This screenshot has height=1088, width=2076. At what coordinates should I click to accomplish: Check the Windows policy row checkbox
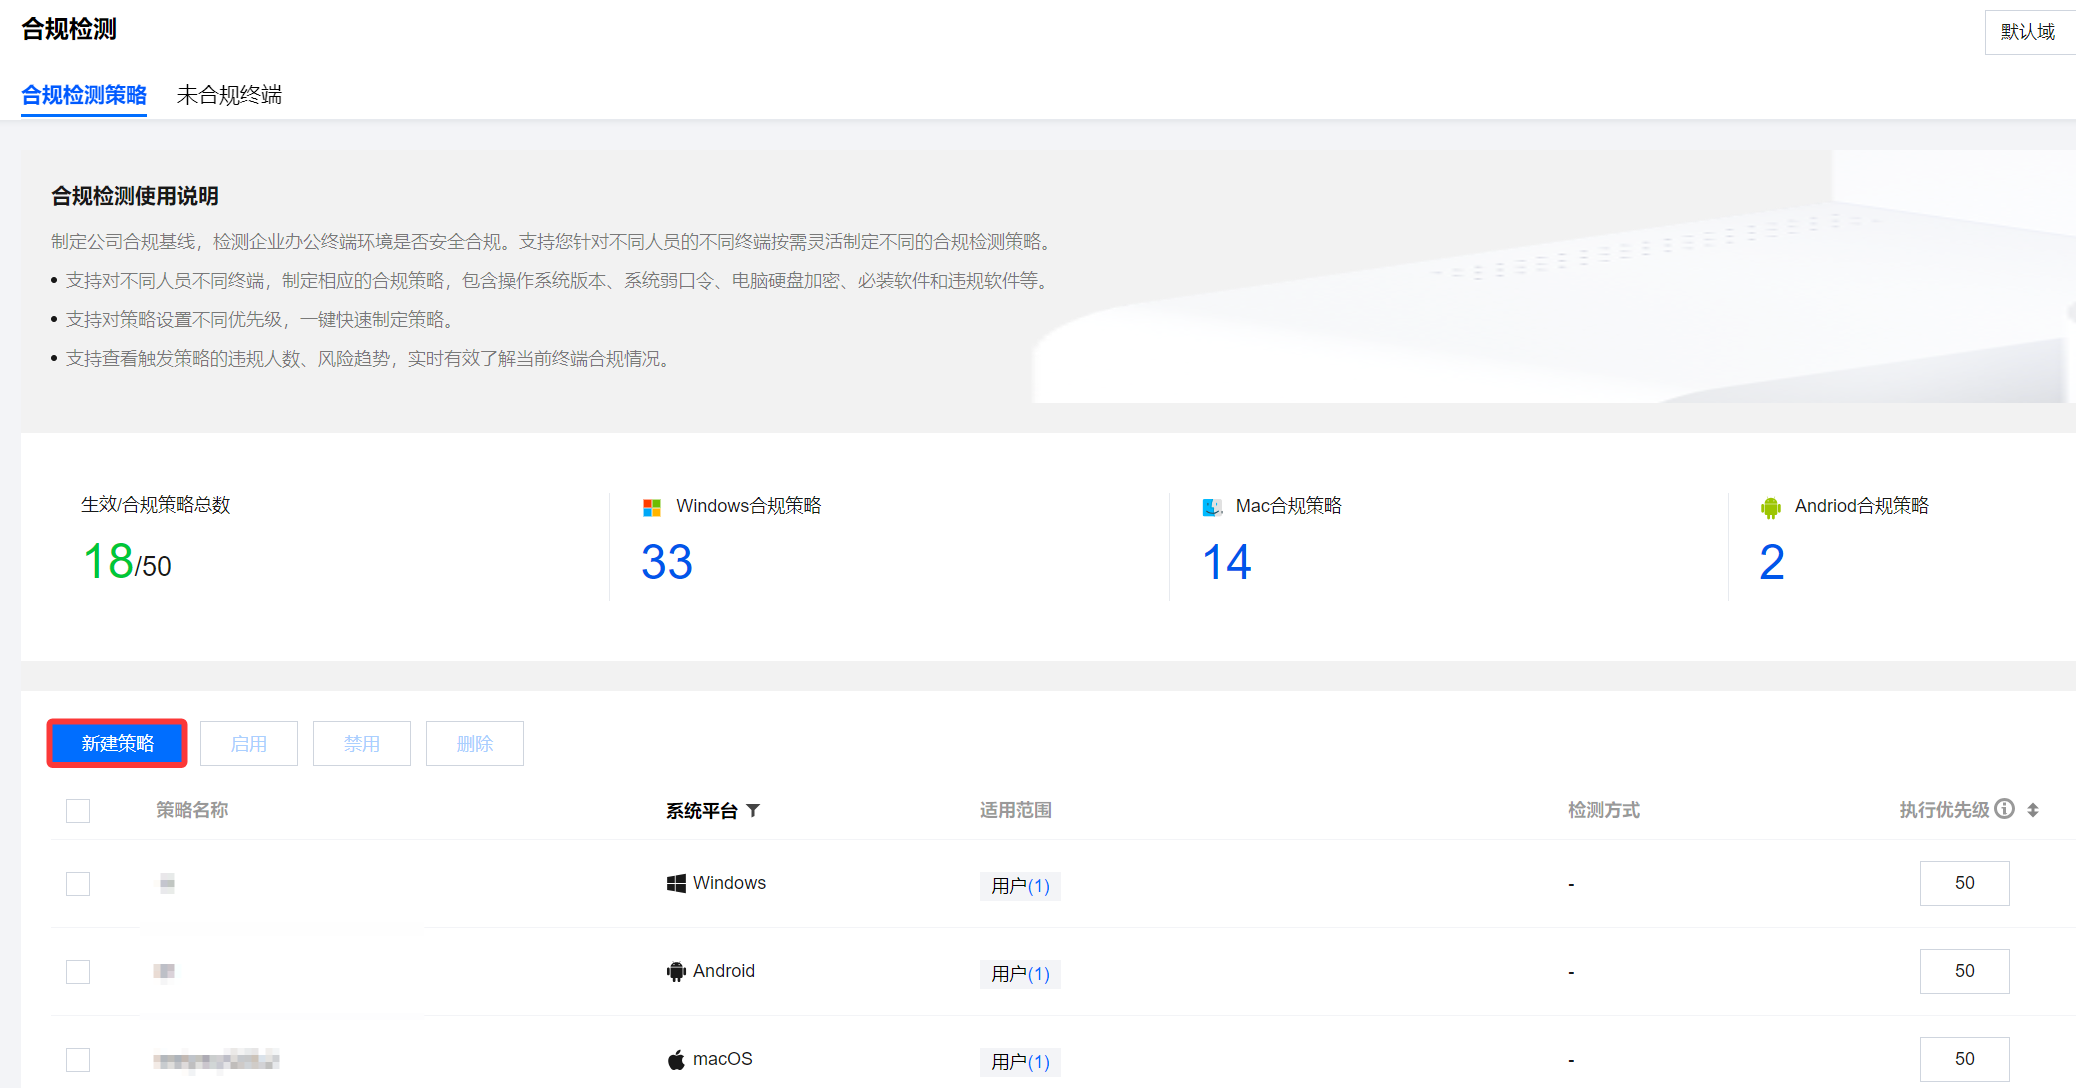(x=78, y=884)
